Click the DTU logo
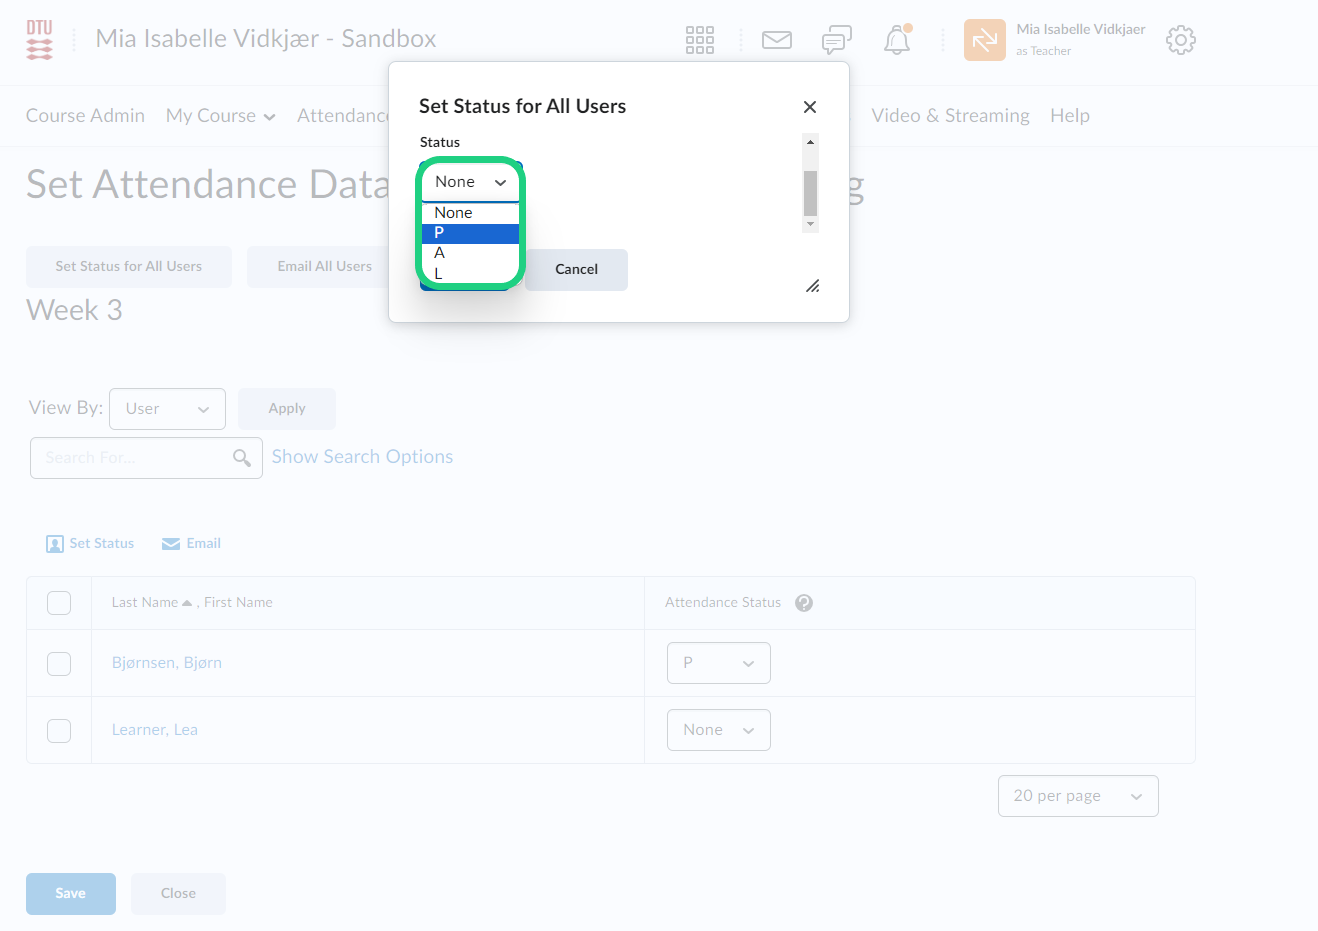Viewport: 1318px width, 931px height. pos(39,40)
